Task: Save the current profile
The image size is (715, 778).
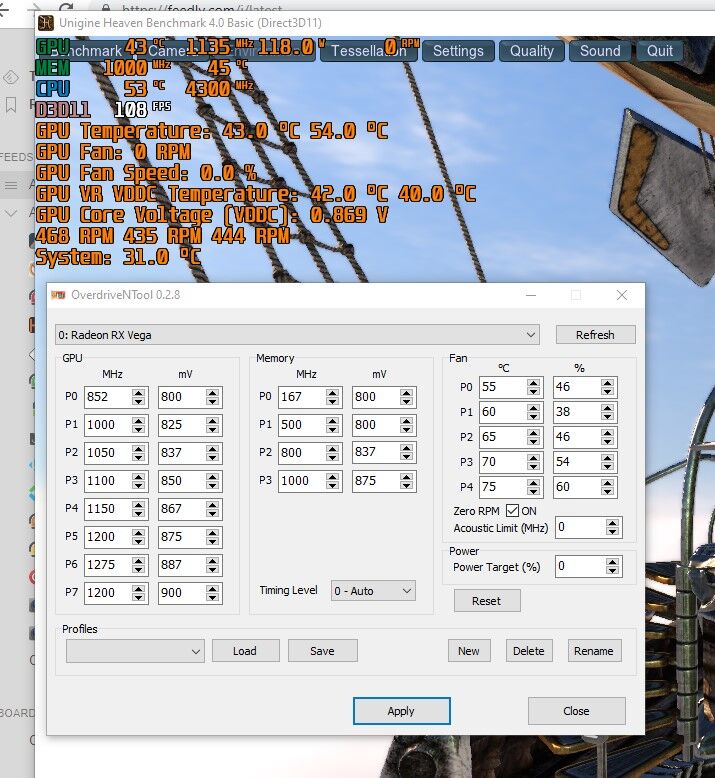Action: coord(322,651)
